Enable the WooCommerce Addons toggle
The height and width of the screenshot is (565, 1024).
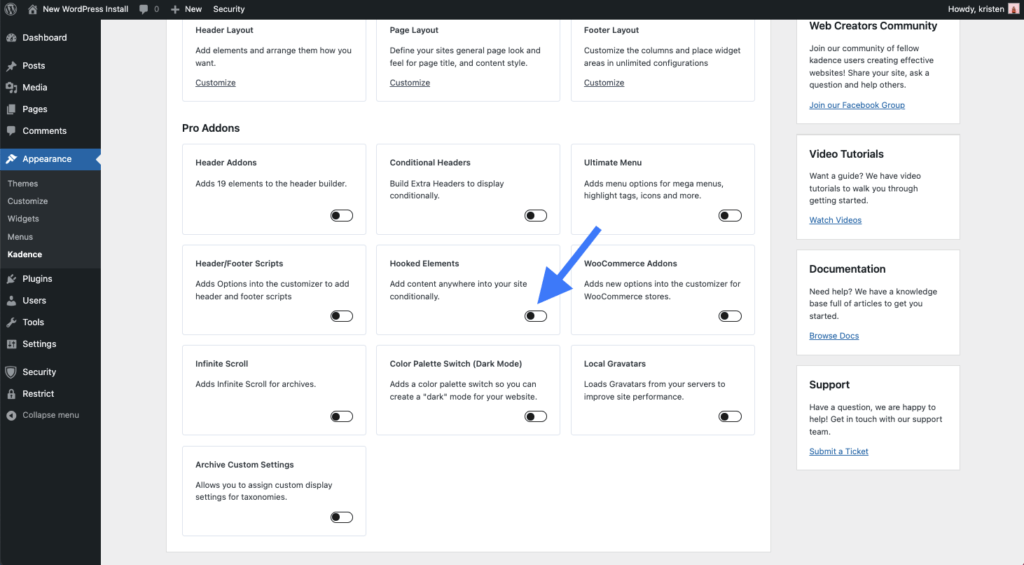[730, 316]
